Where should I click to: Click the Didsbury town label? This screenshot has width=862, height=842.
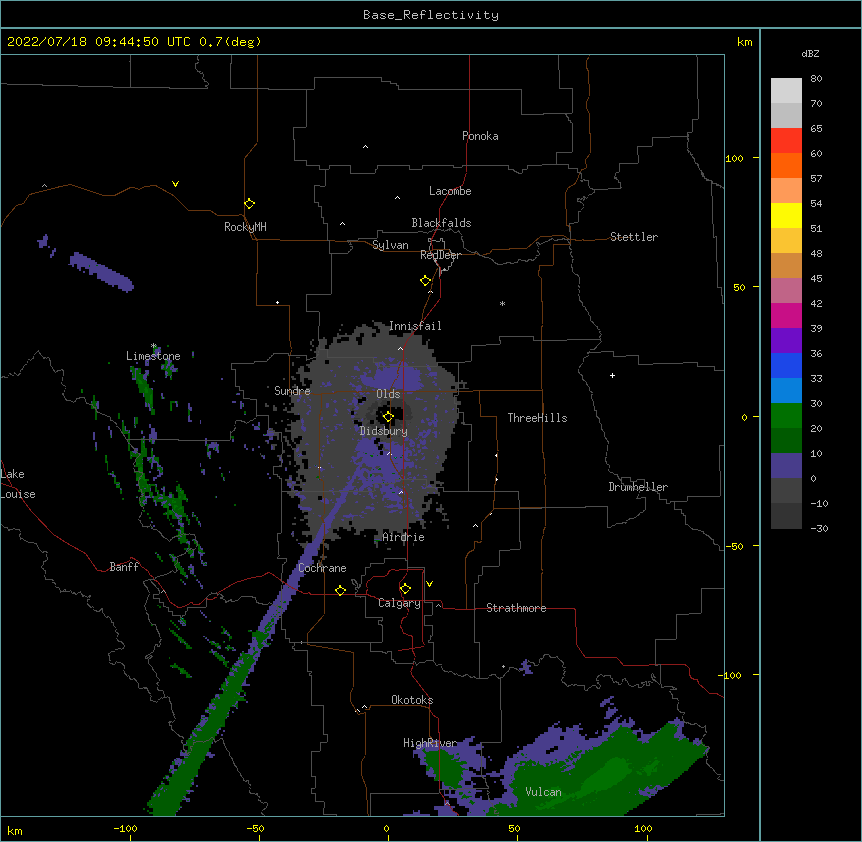point(383,431)
